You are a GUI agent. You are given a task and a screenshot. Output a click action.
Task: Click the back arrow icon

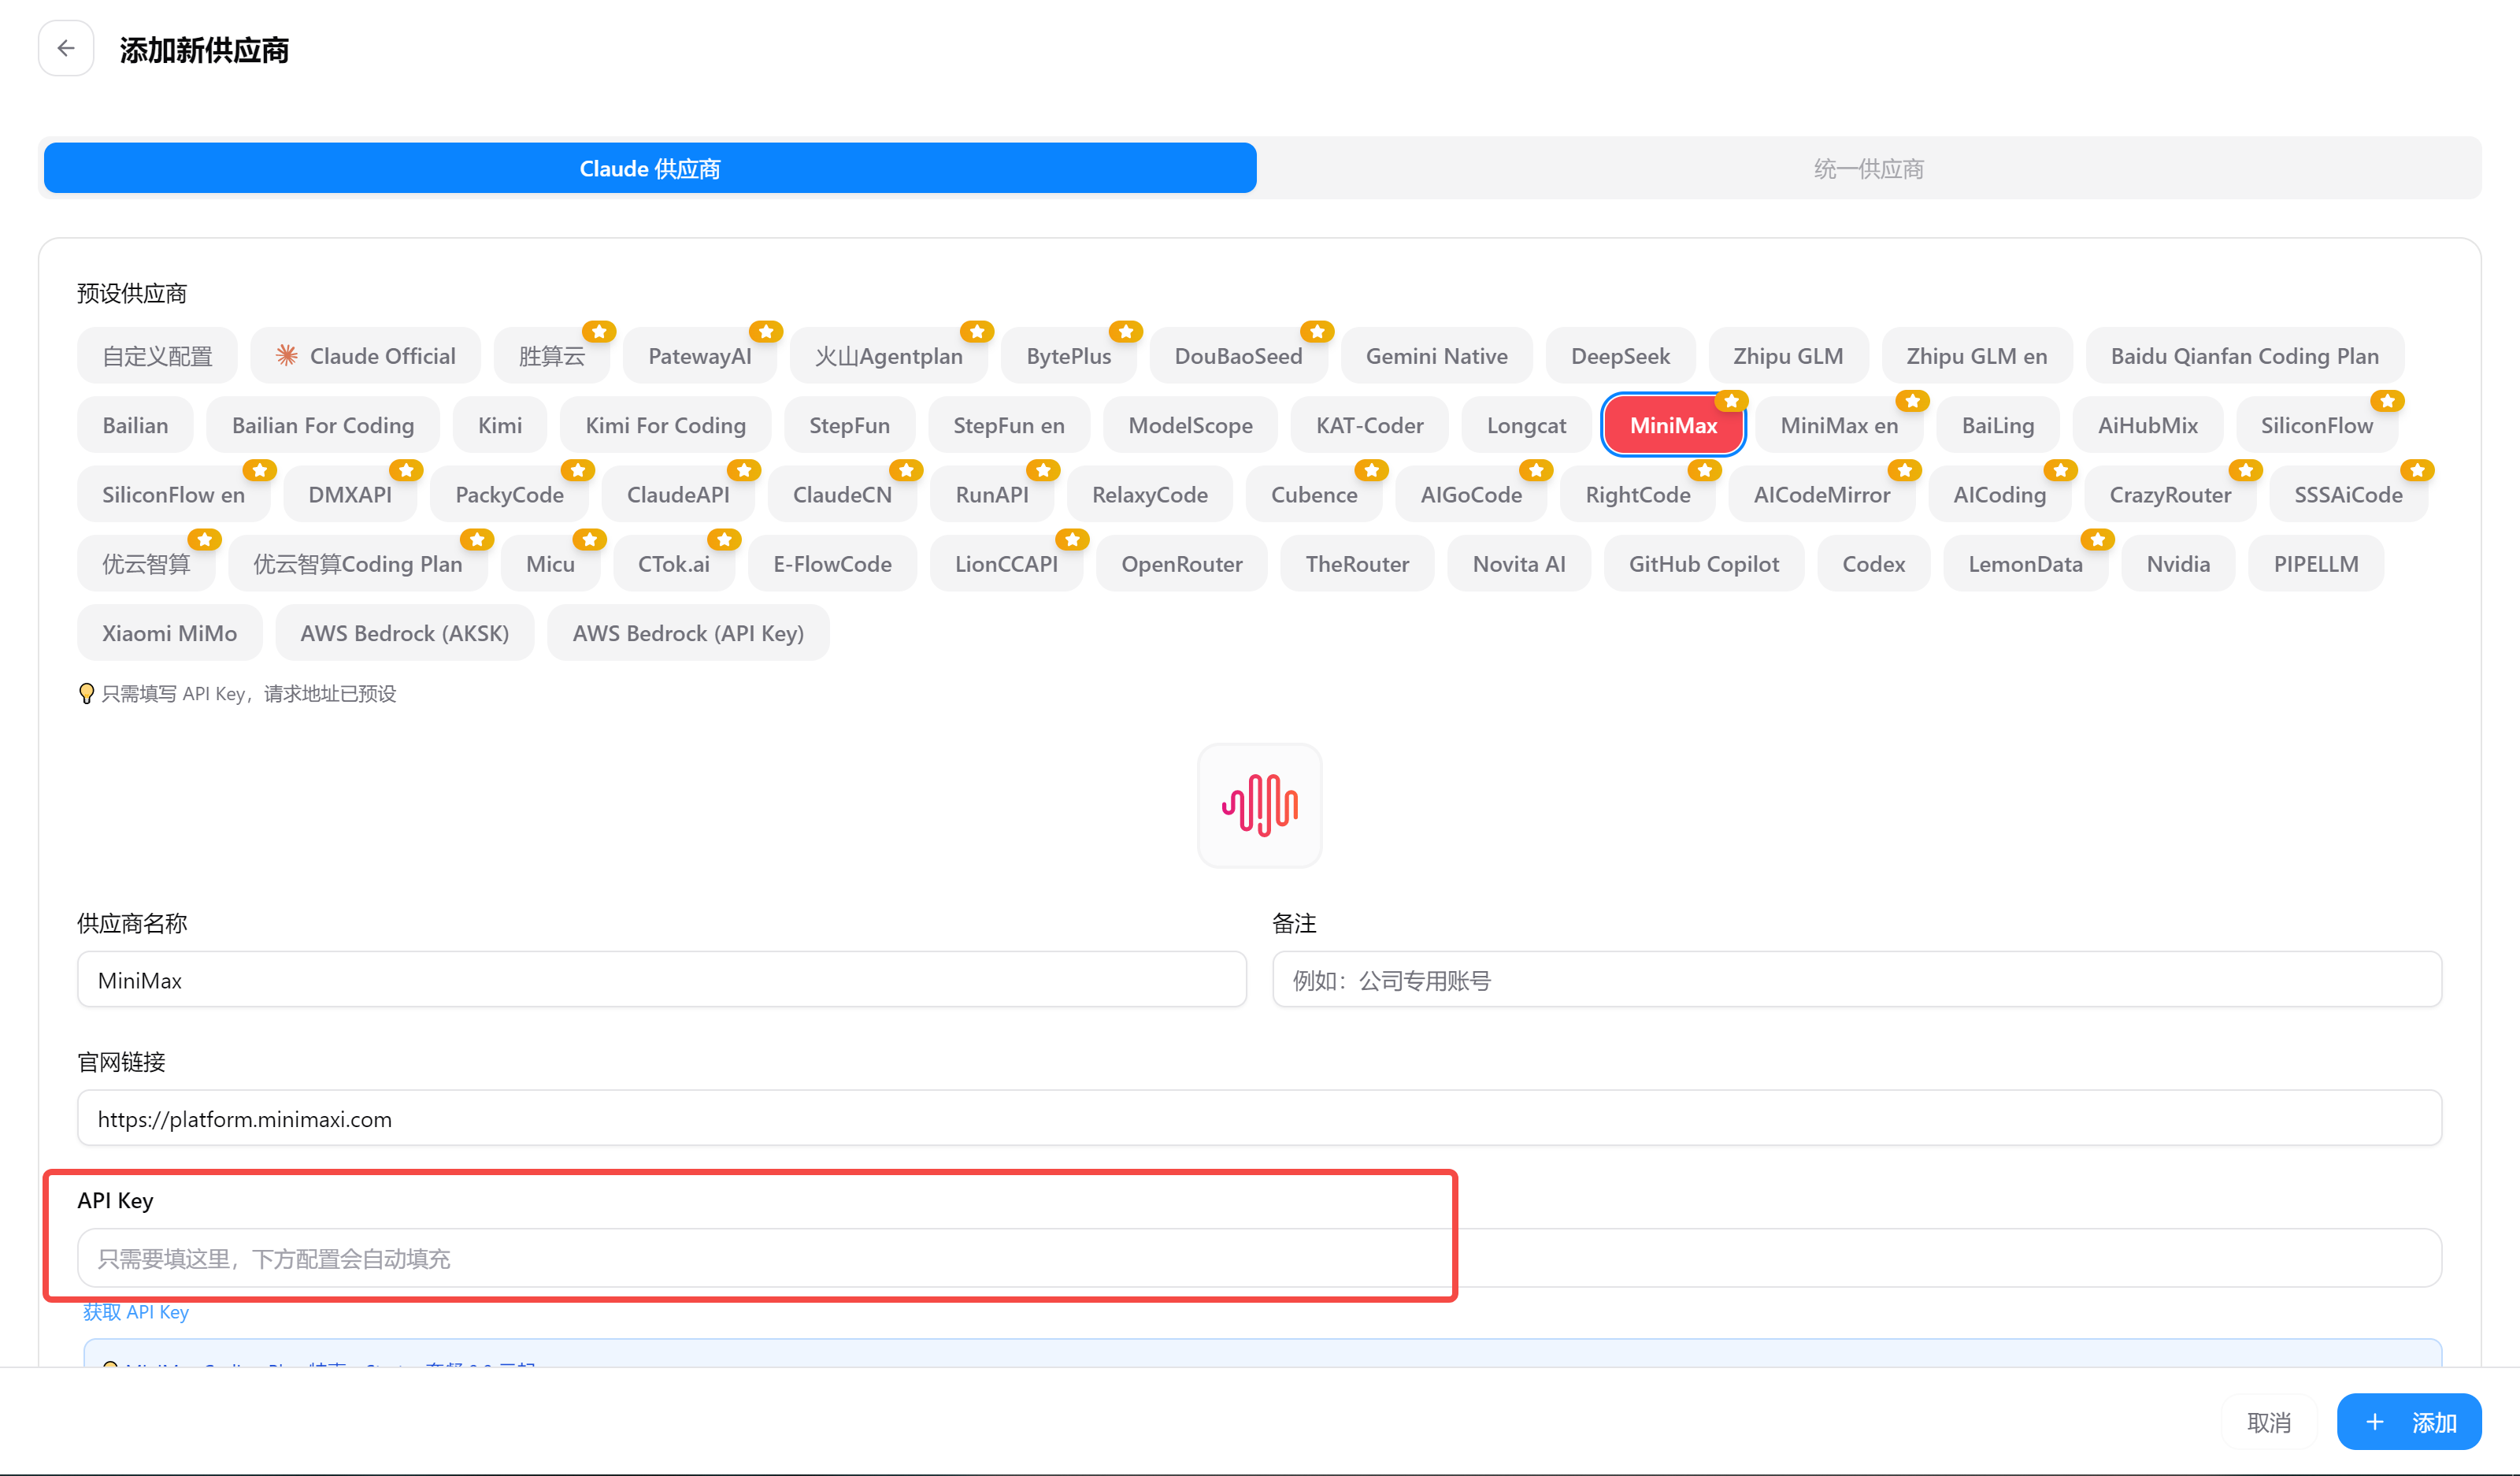click(x=66, y=48)
